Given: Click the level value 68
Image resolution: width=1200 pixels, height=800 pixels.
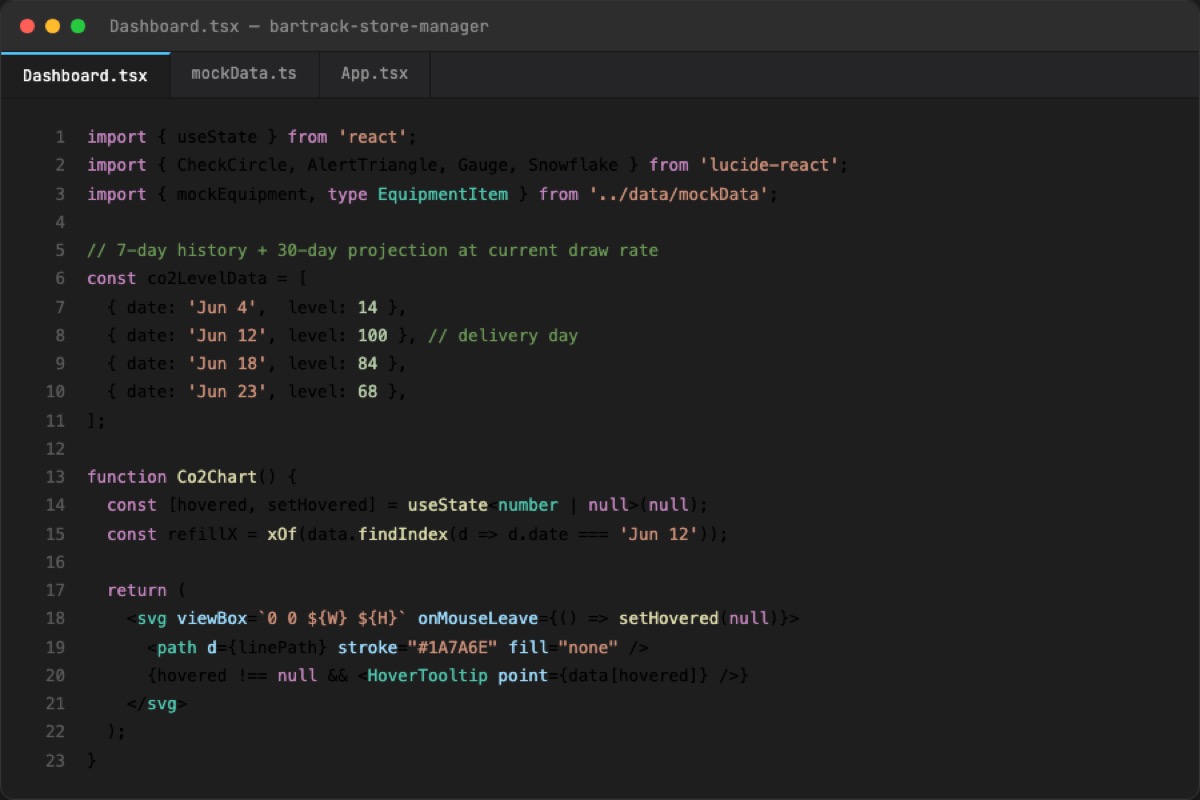Looking at the screenshot, I should pos(367,392).
